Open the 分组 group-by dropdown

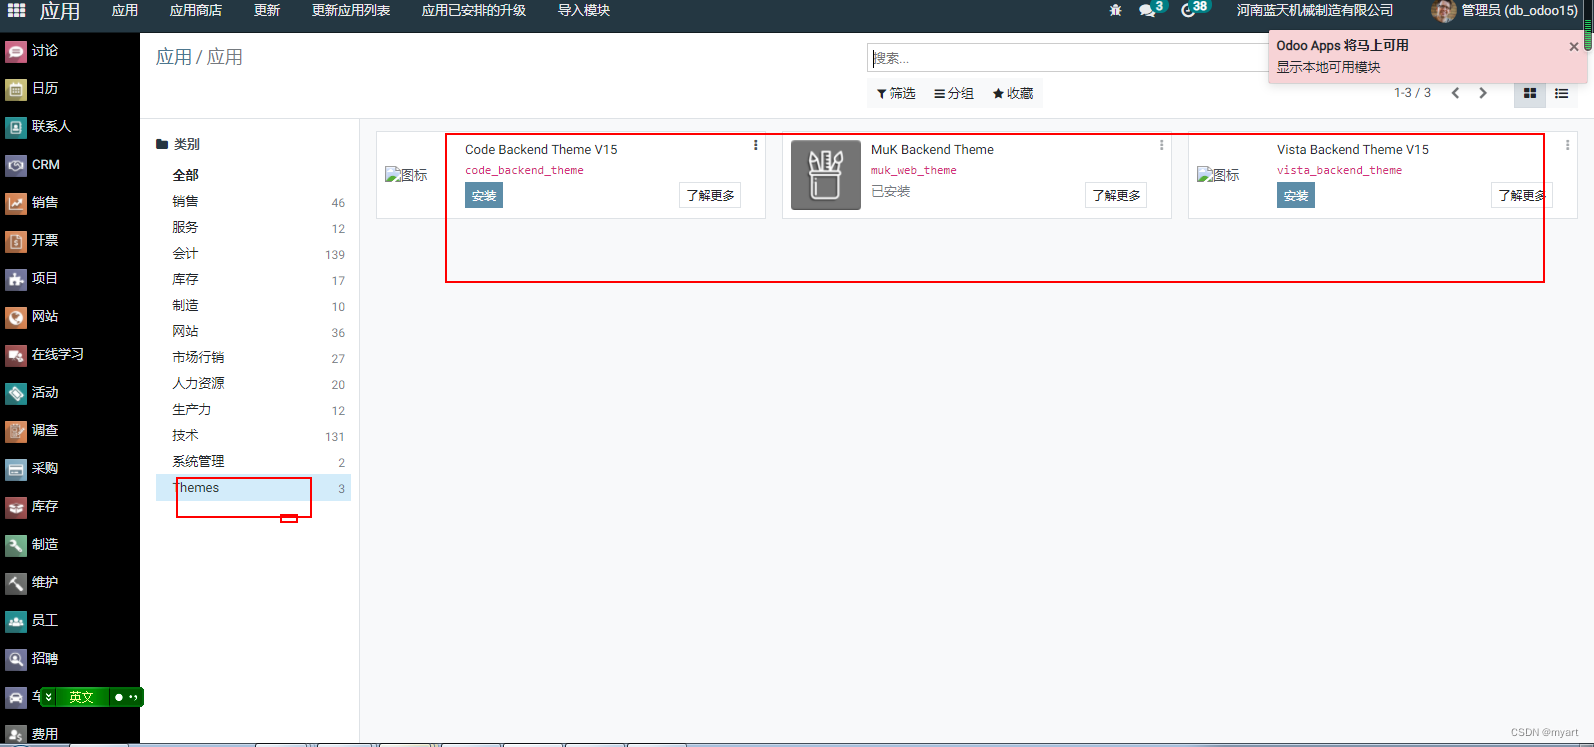click(x=954, y=93)
